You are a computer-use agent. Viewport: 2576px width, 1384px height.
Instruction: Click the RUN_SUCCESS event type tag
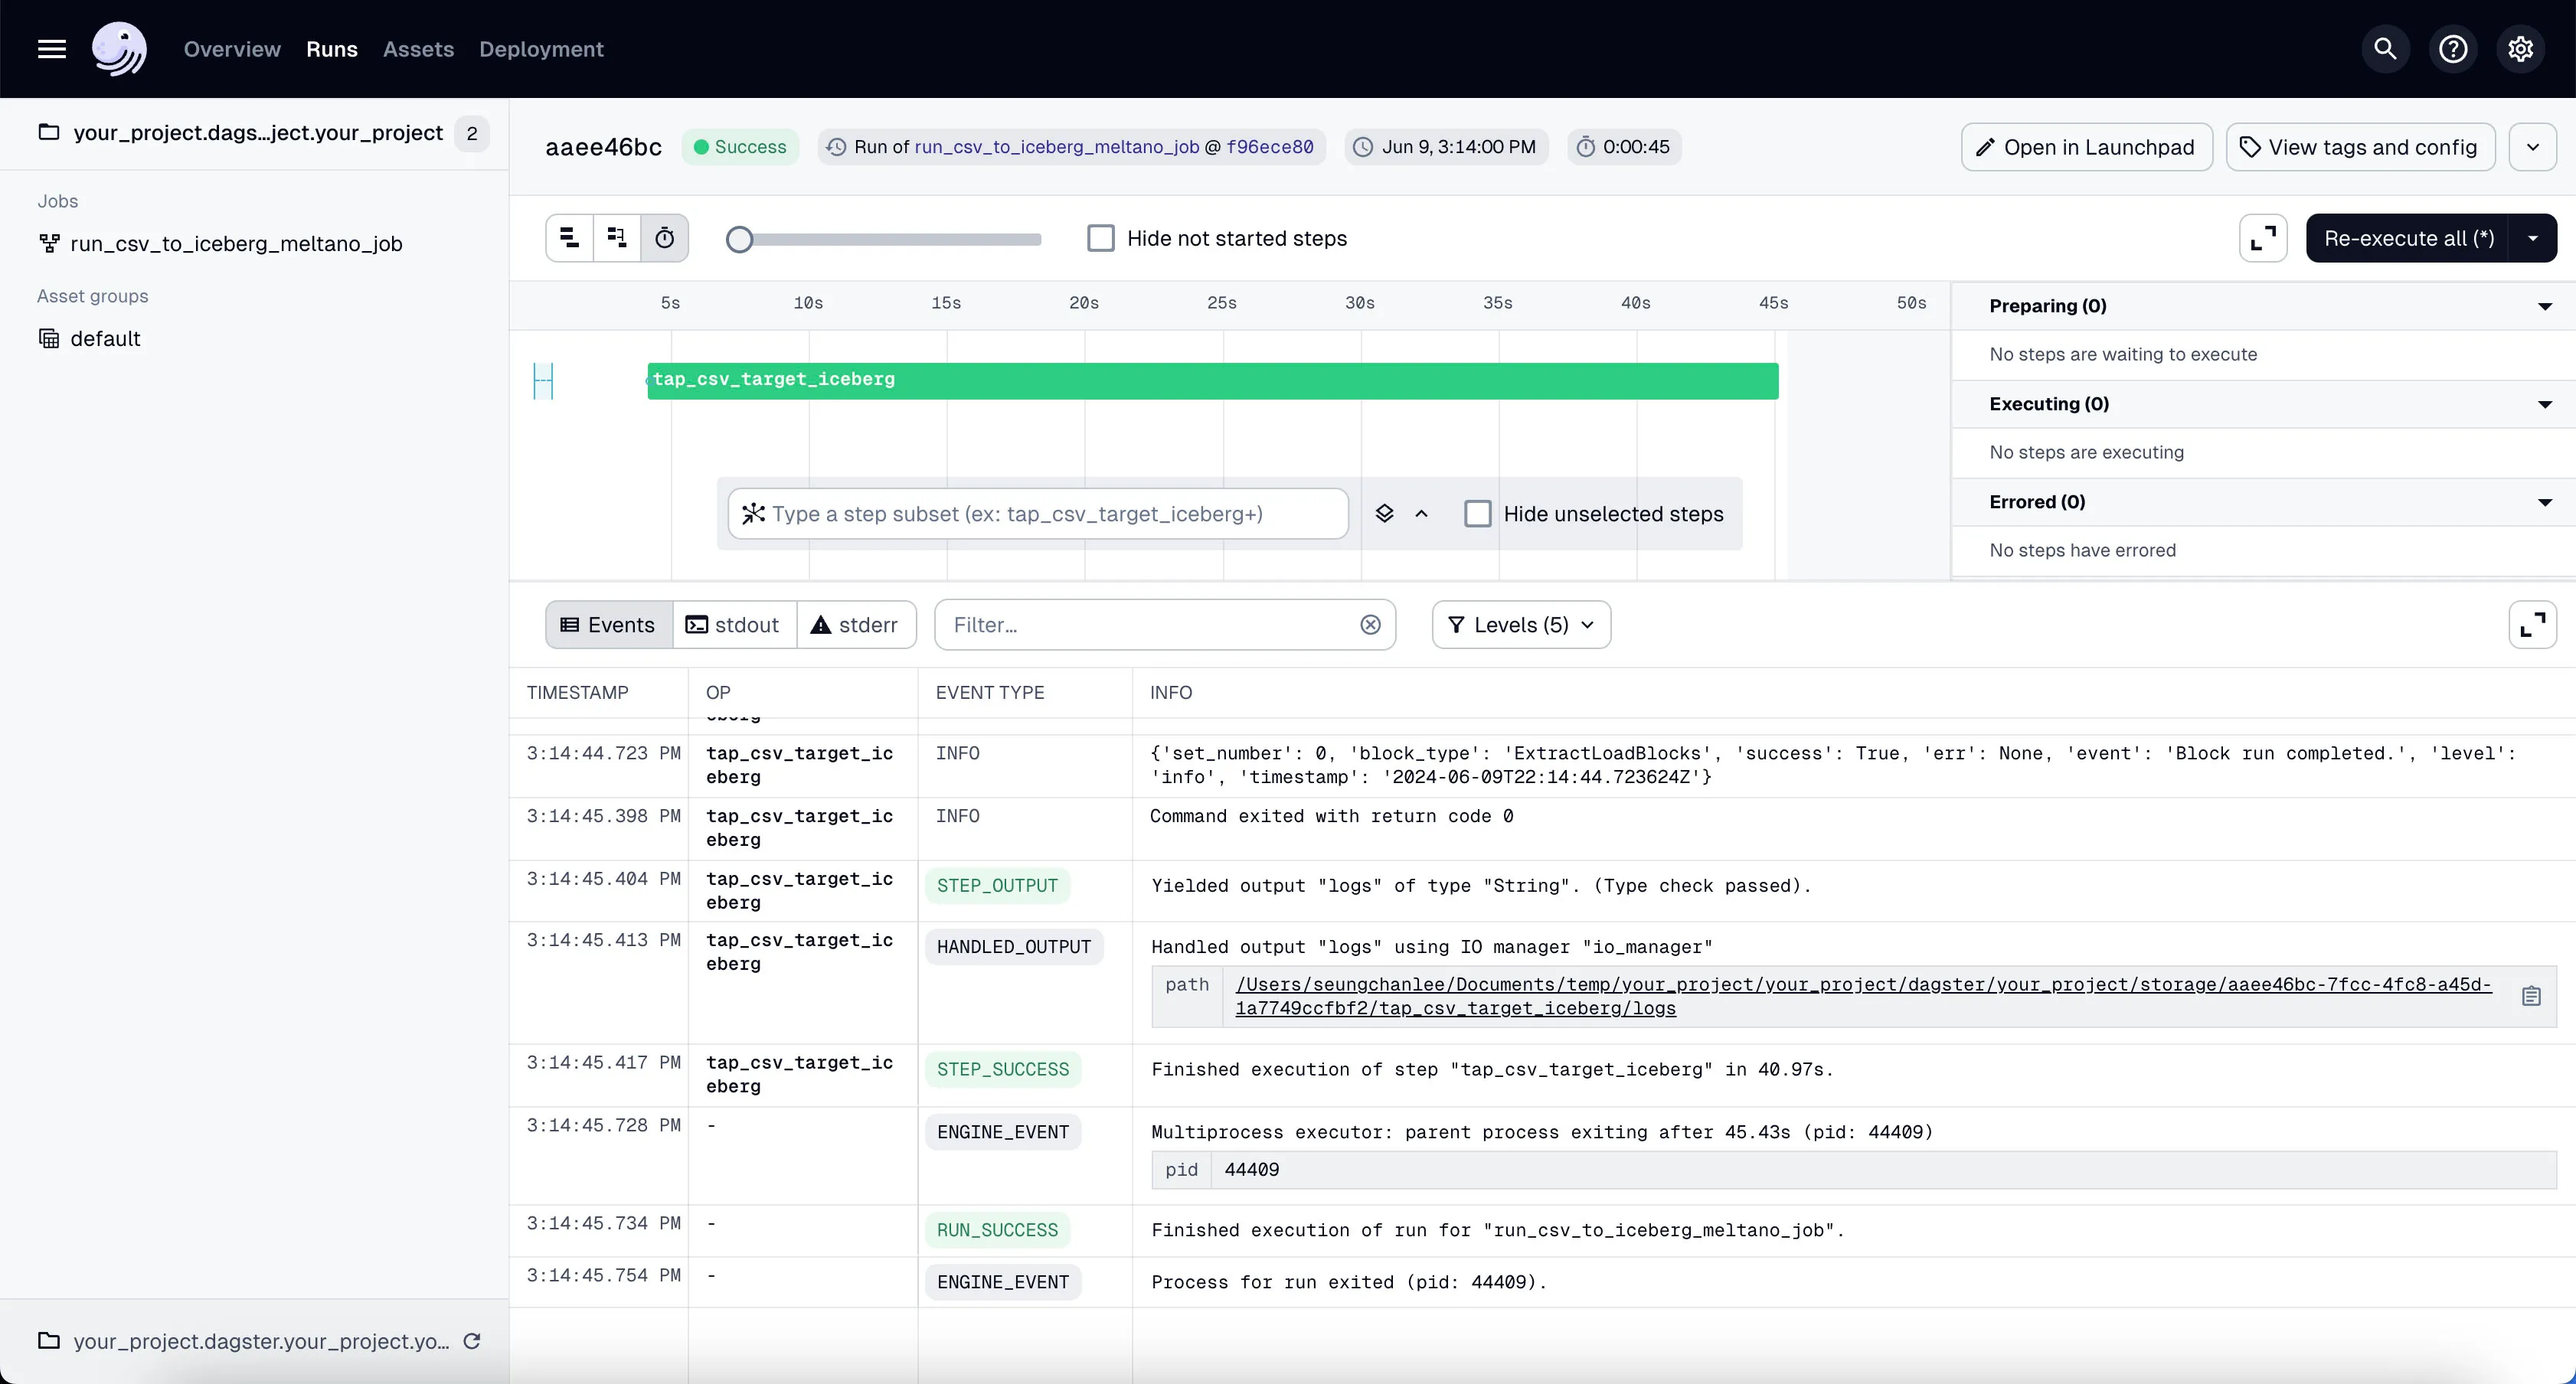pos(997,1230)
